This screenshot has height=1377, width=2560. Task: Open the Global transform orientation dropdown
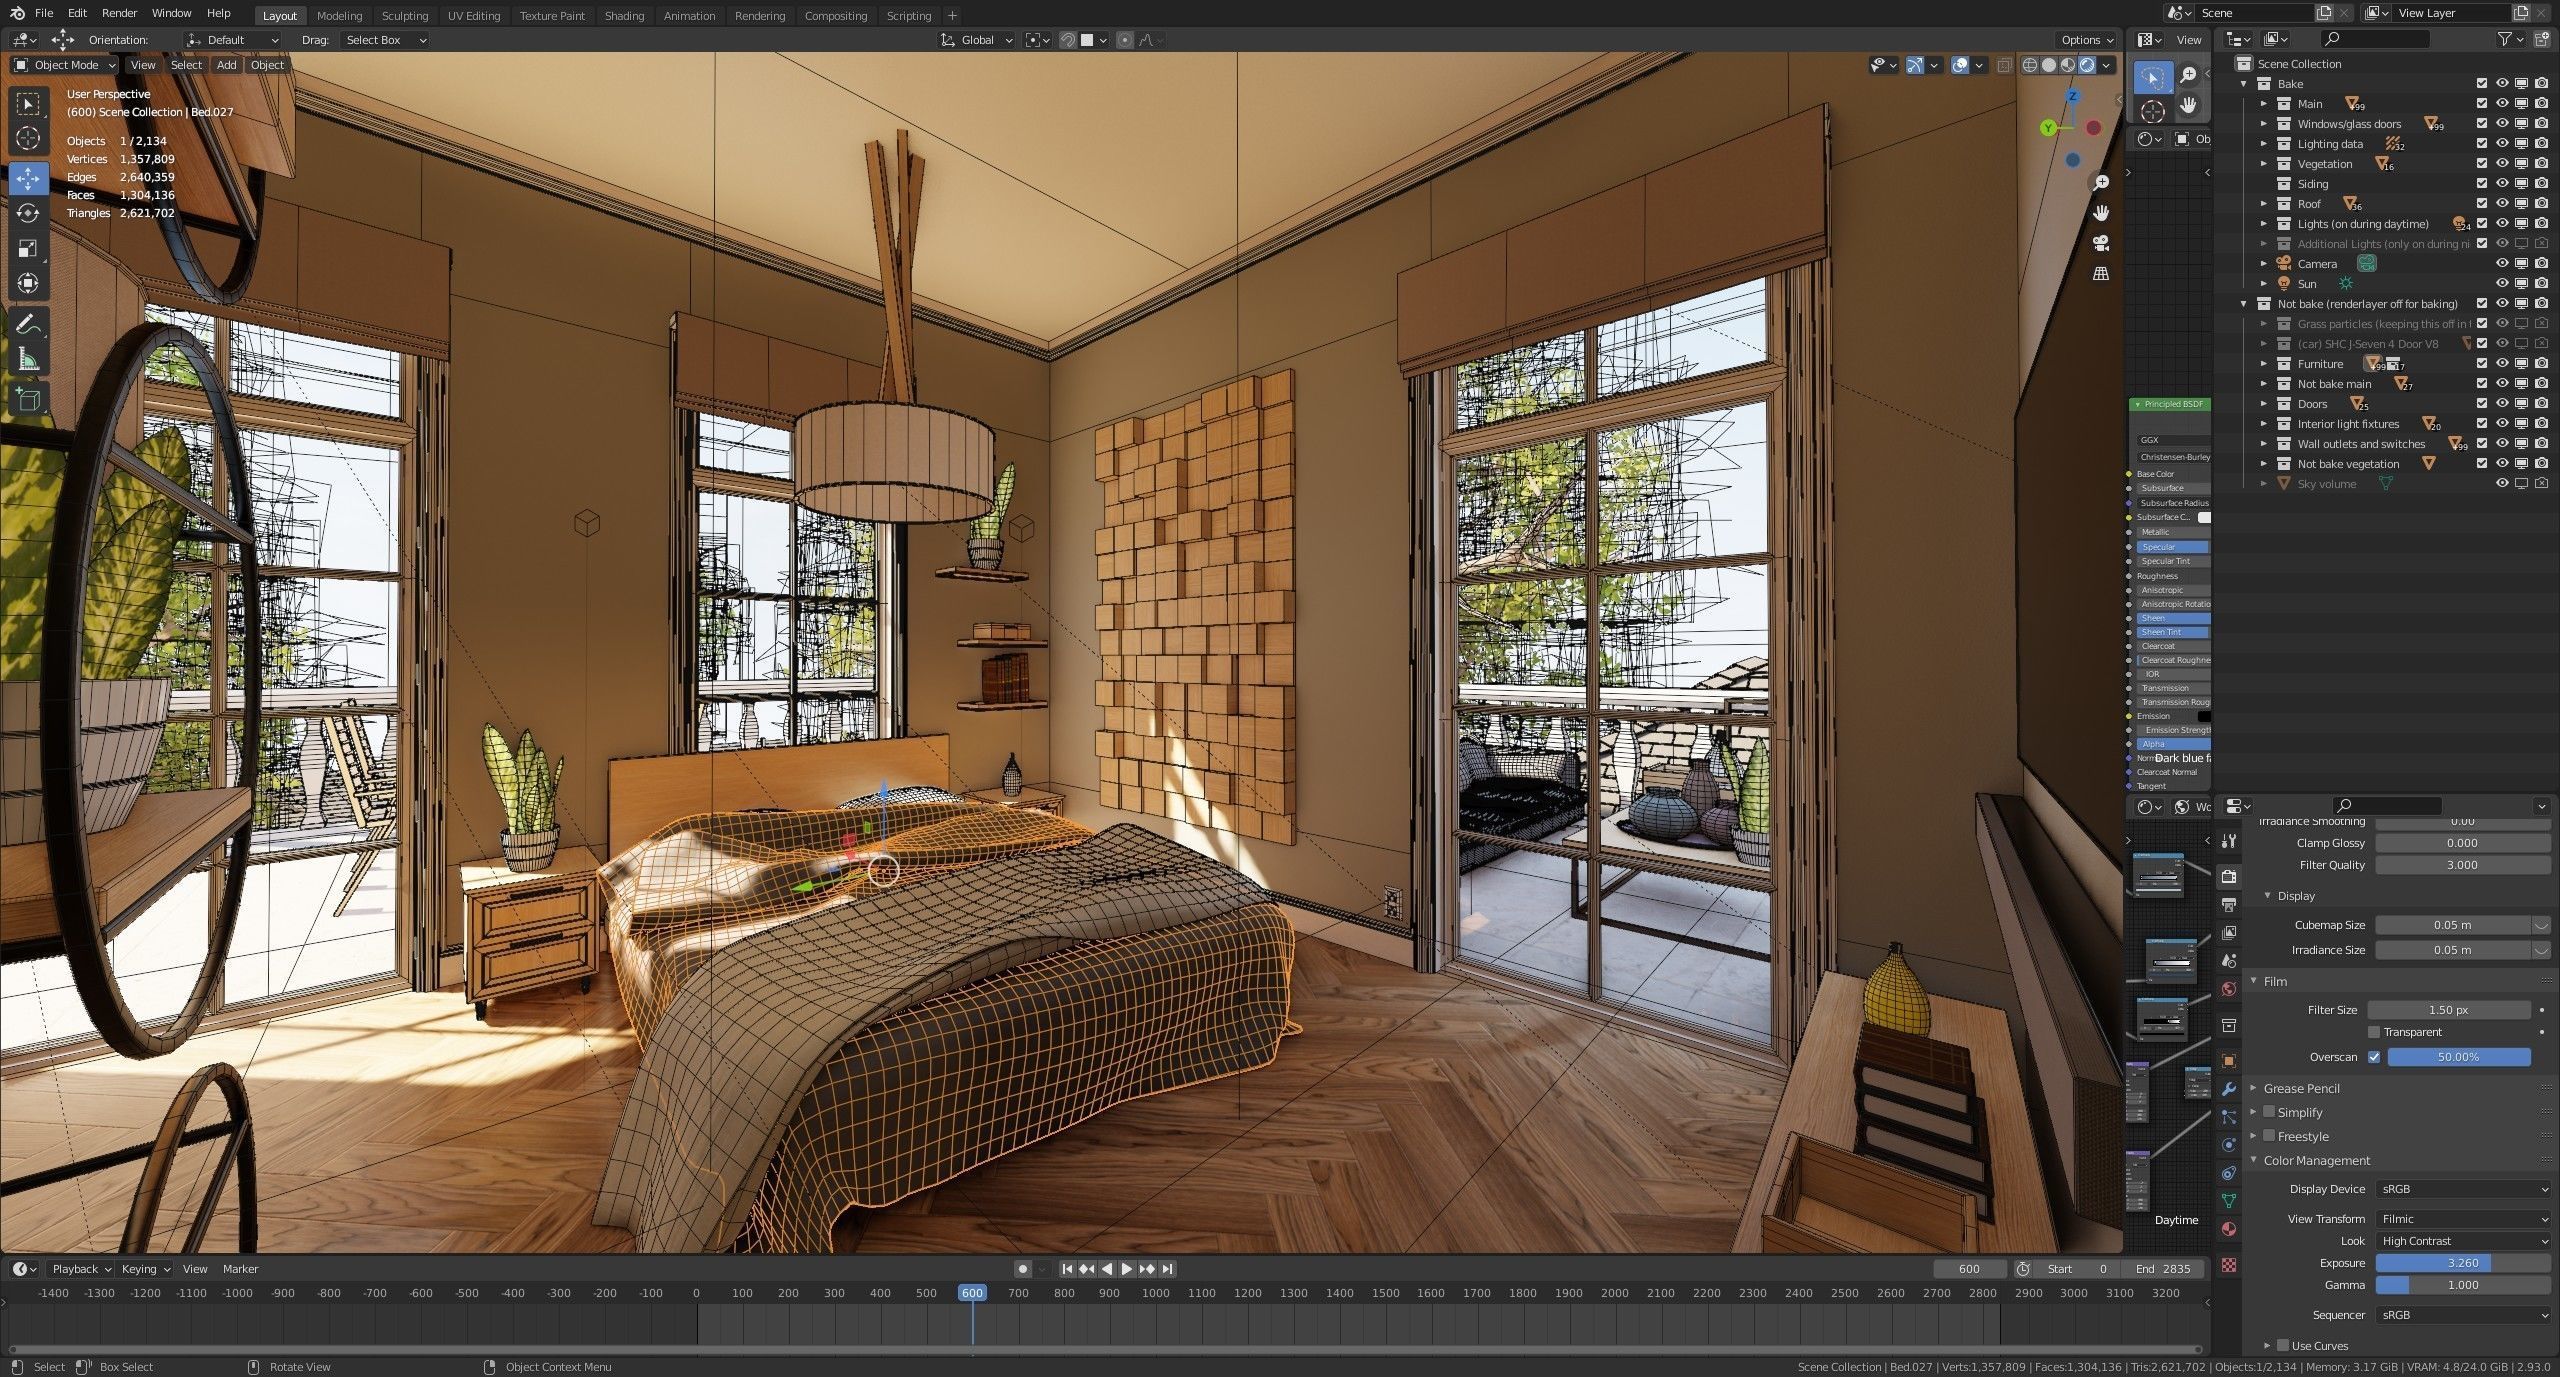(977, 40)
